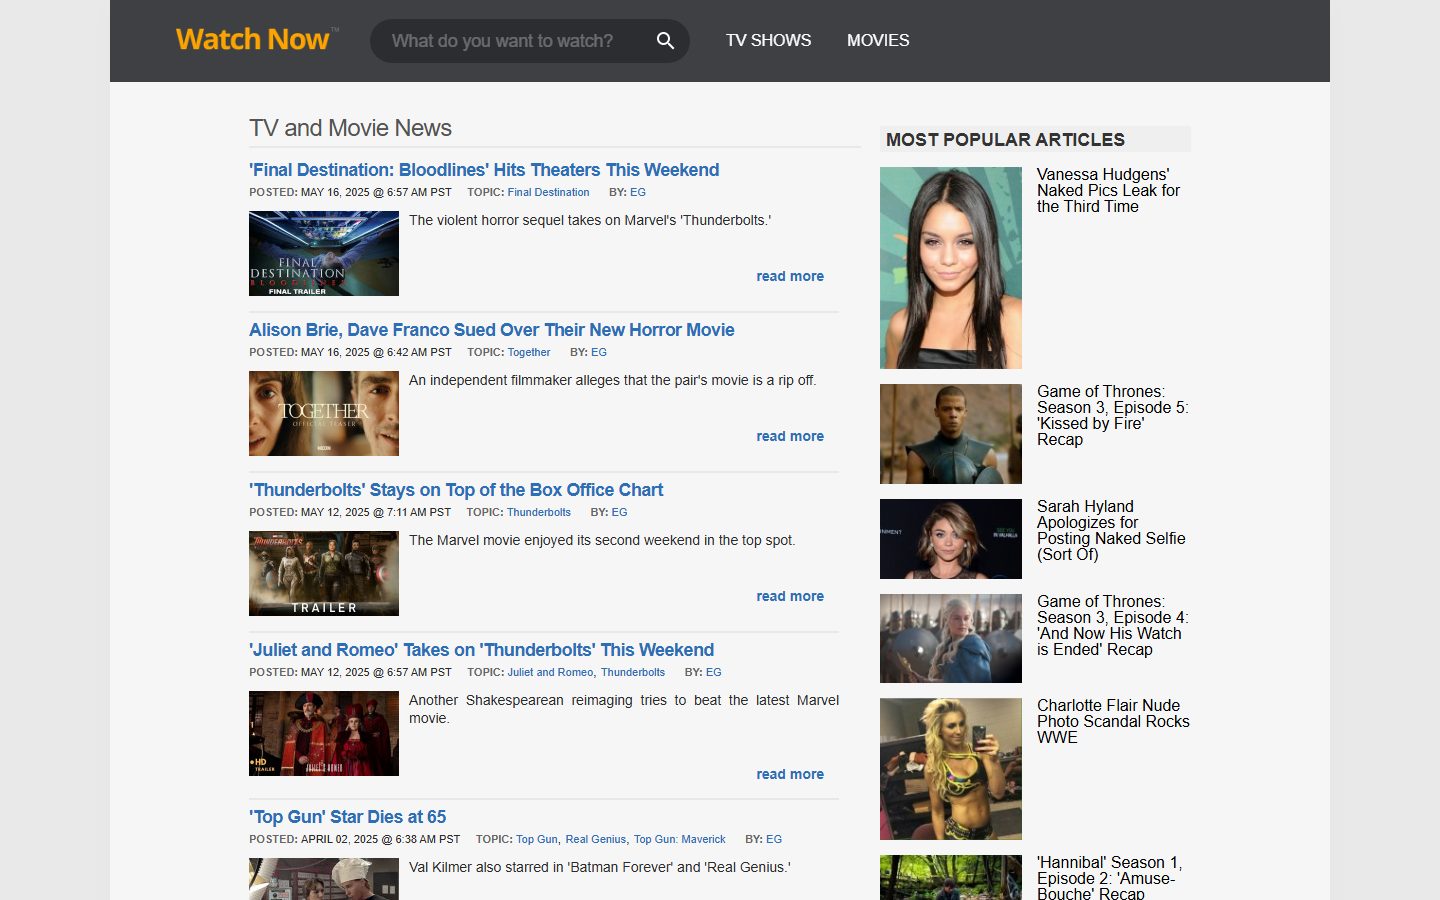The image size is (1440, 900).
Task: Click posted date 'MAY 12, 2025 @ 6:57 AM PST'
Action: (376, 672)
